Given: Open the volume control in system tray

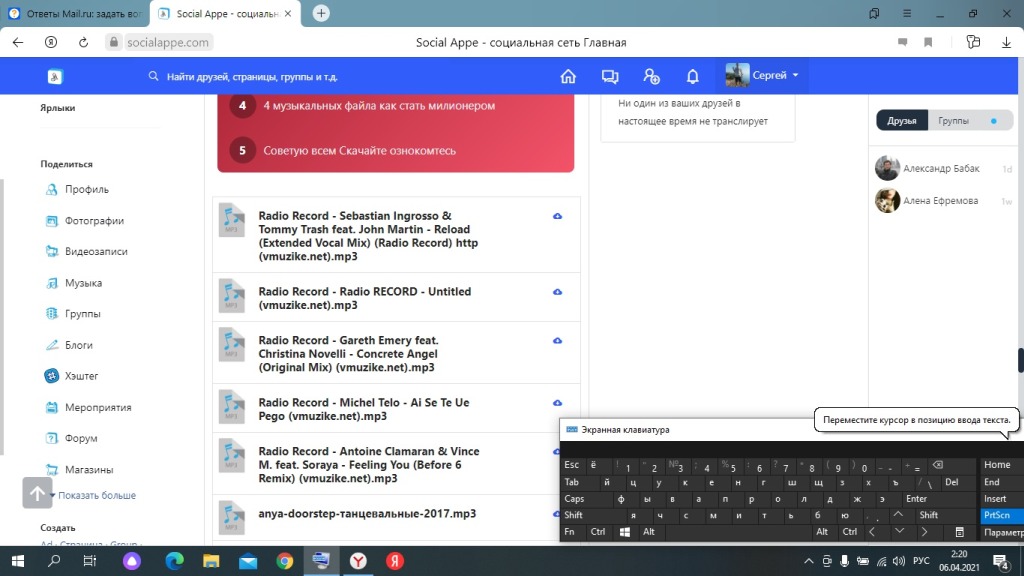Looking at the screenshot, I should click(899, 561).
